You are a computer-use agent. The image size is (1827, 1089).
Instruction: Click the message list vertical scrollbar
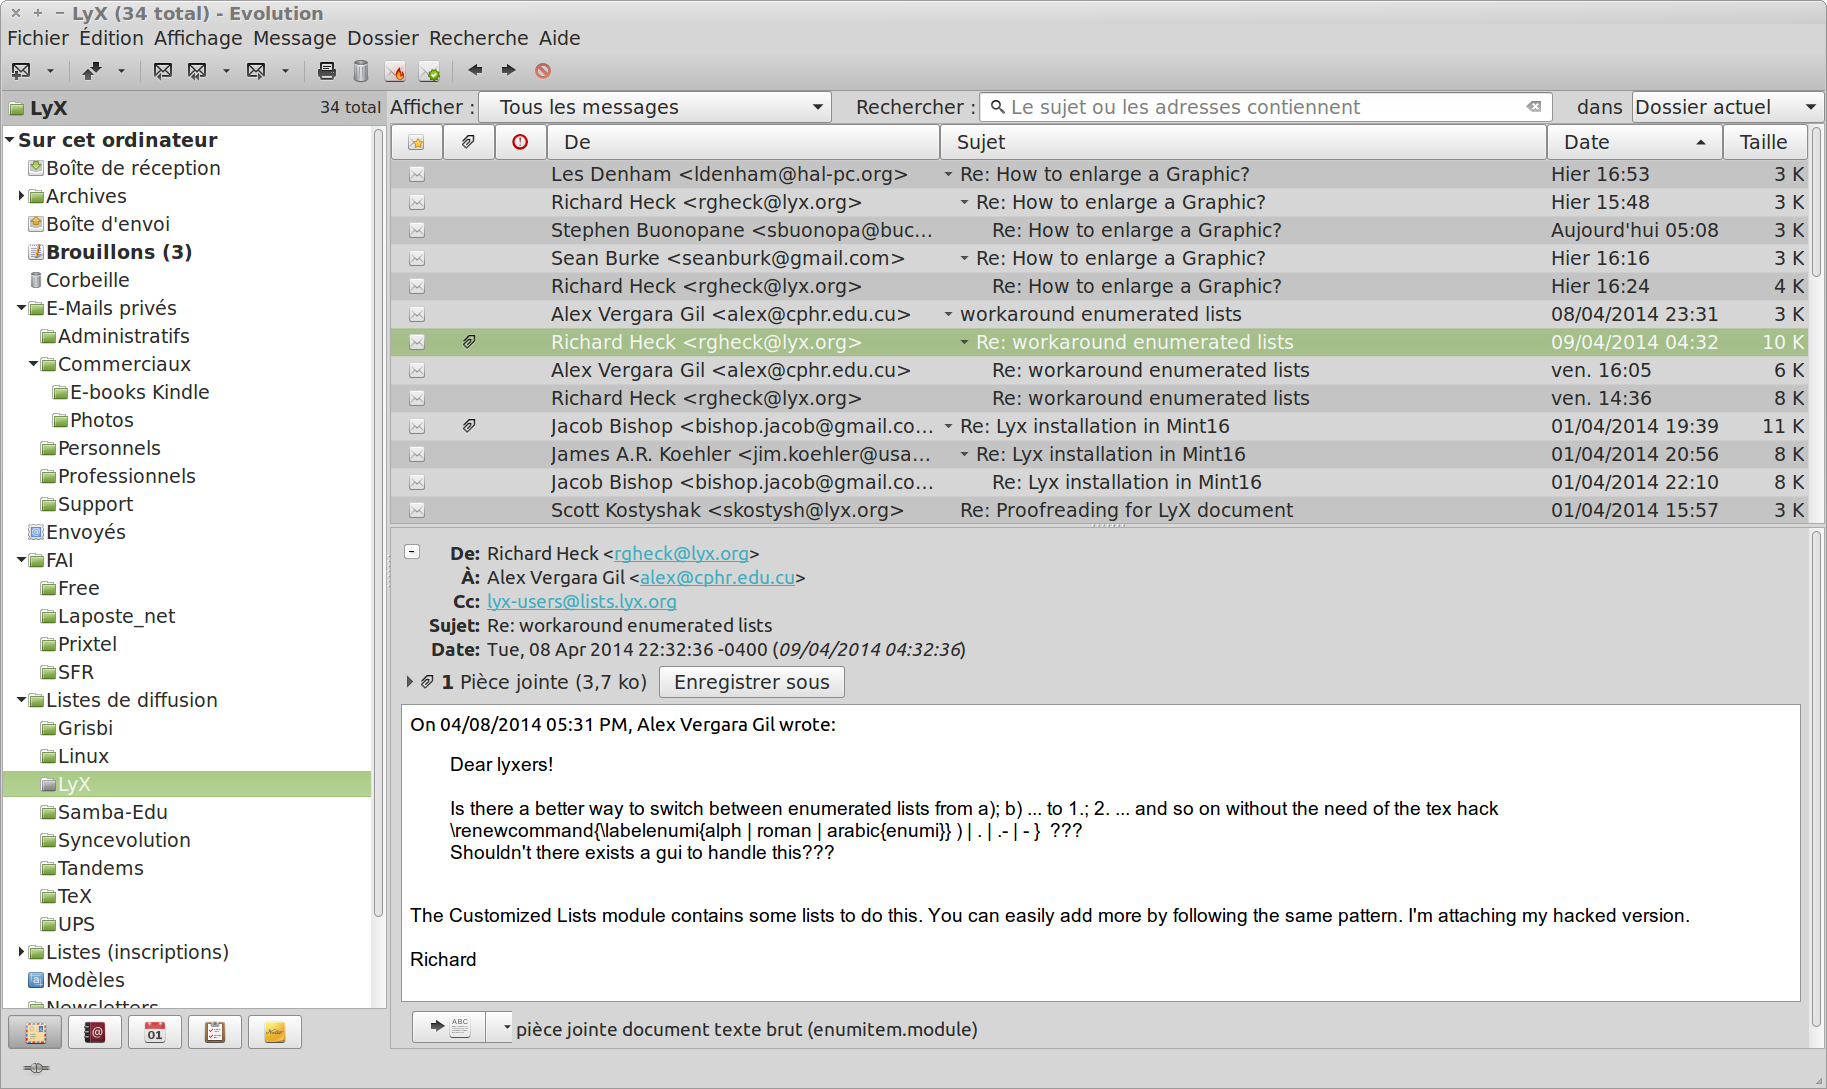pos(1817,200)
